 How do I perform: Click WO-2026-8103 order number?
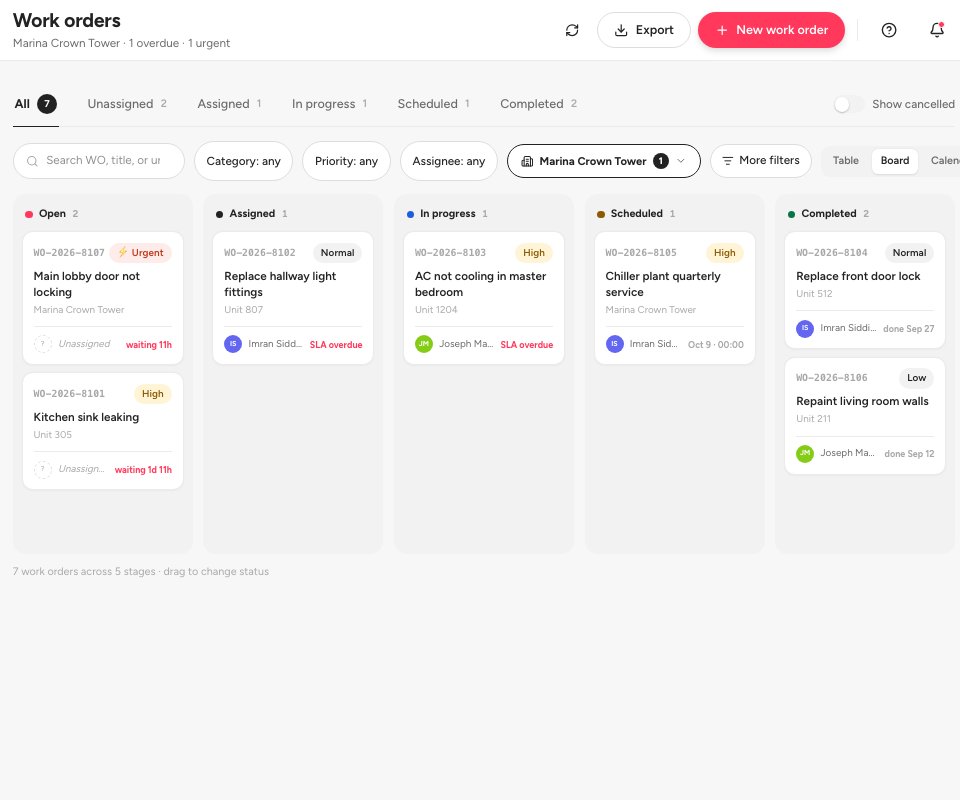coord(450,253)
